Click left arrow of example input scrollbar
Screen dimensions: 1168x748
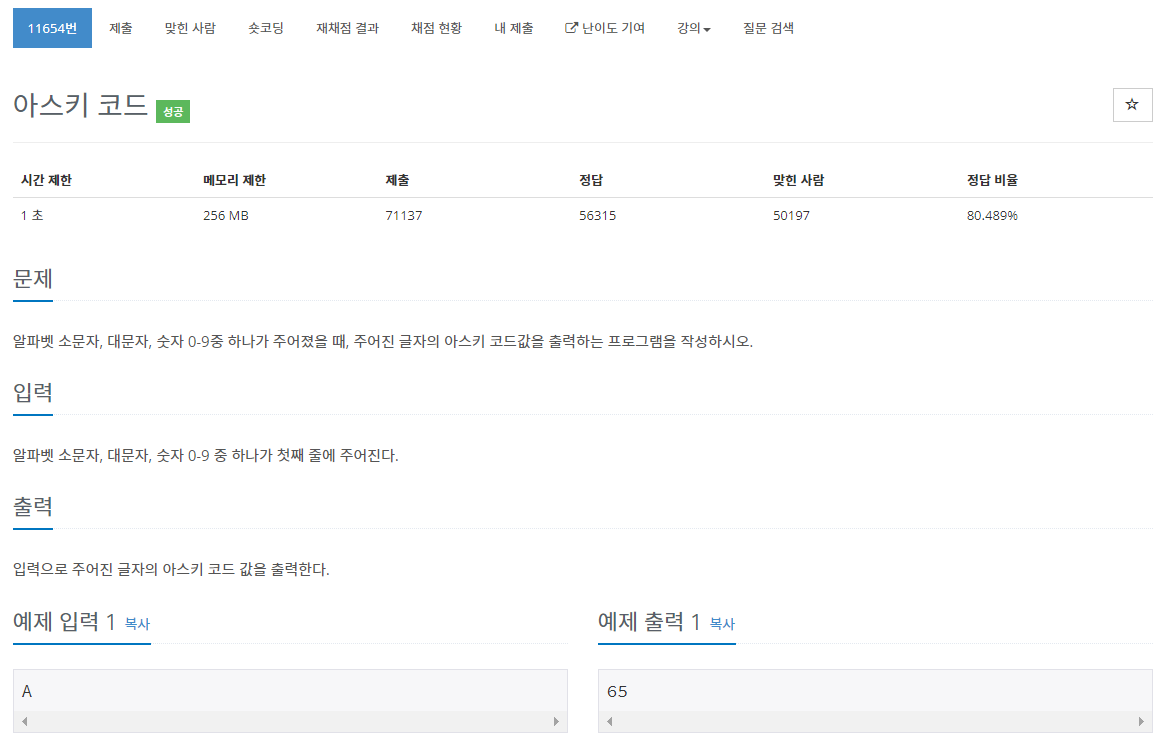tap(25, 721)
